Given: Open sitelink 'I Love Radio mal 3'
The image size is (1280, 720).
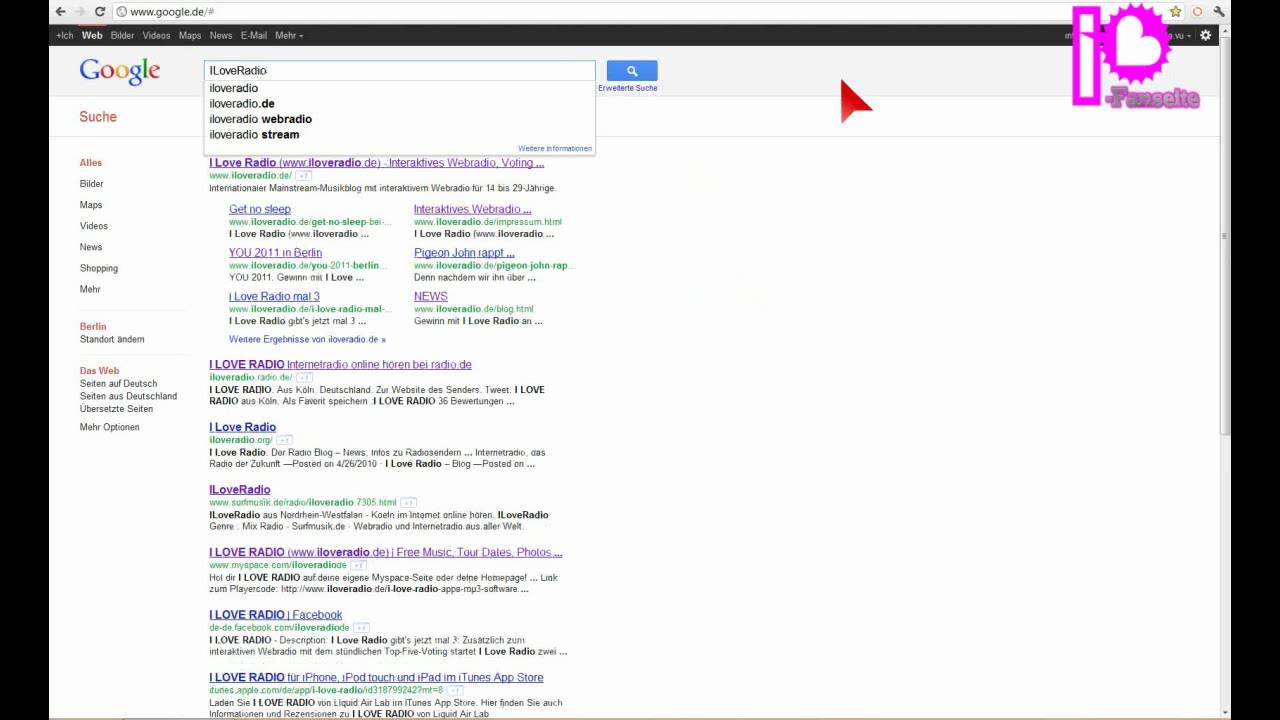Looking at the screenshot, I should click(274, 296).
